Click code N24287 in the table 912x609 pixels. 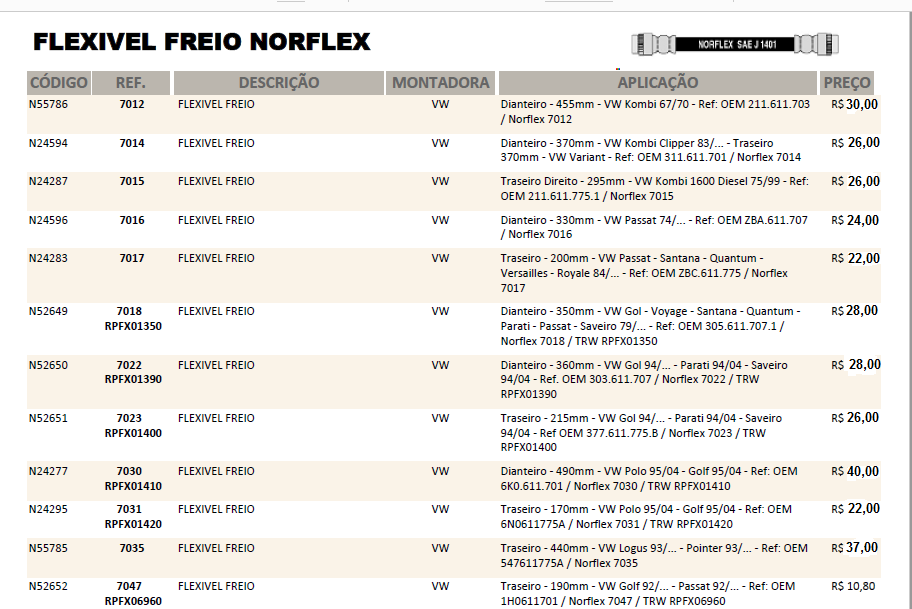tap(48, 181)
